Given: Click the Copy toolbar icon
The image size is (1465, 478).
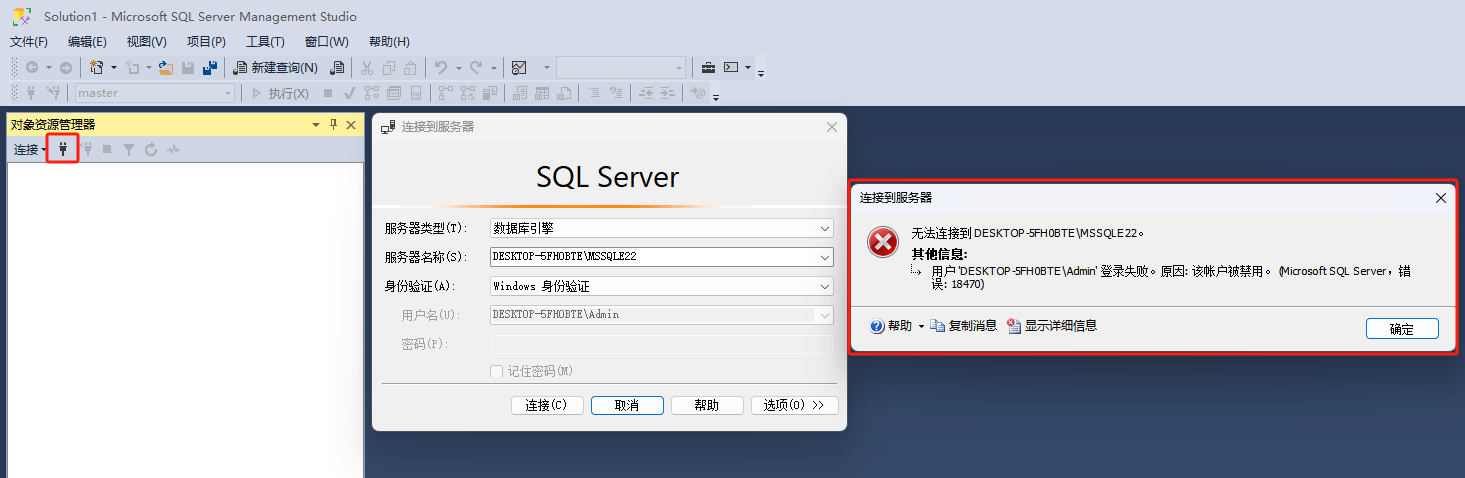Looking at the screenshot, I should [389, 67].
